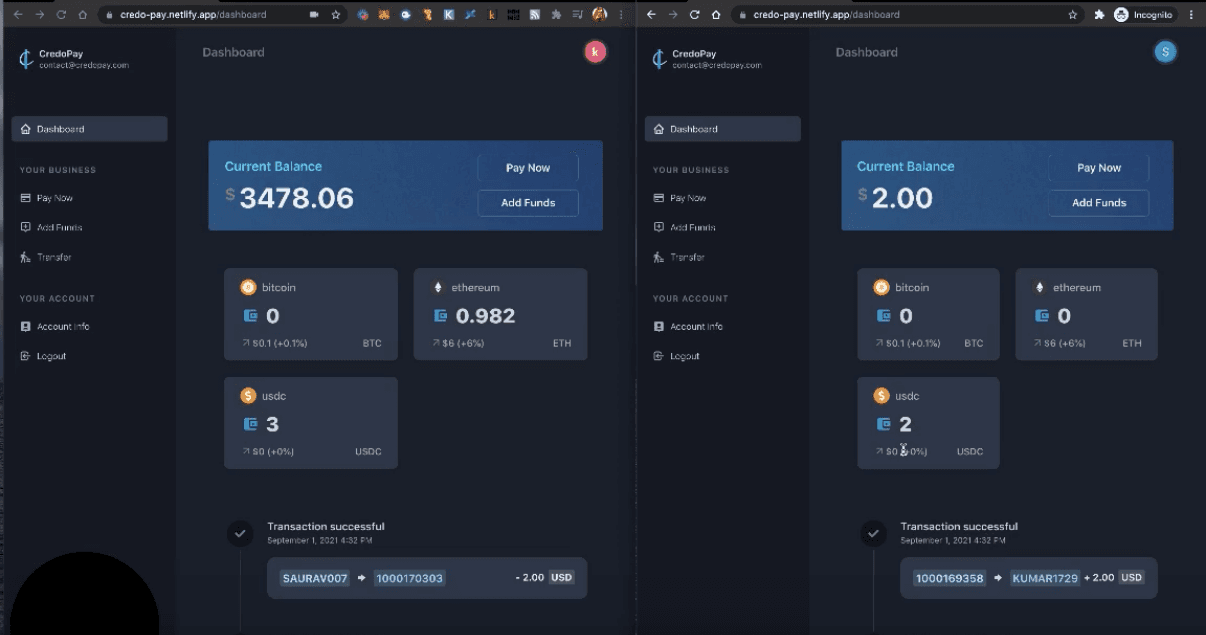Viewport: 1206px width, 635px height.
Task: Click the Incognito profile badge
Action: coord(1144,15)
